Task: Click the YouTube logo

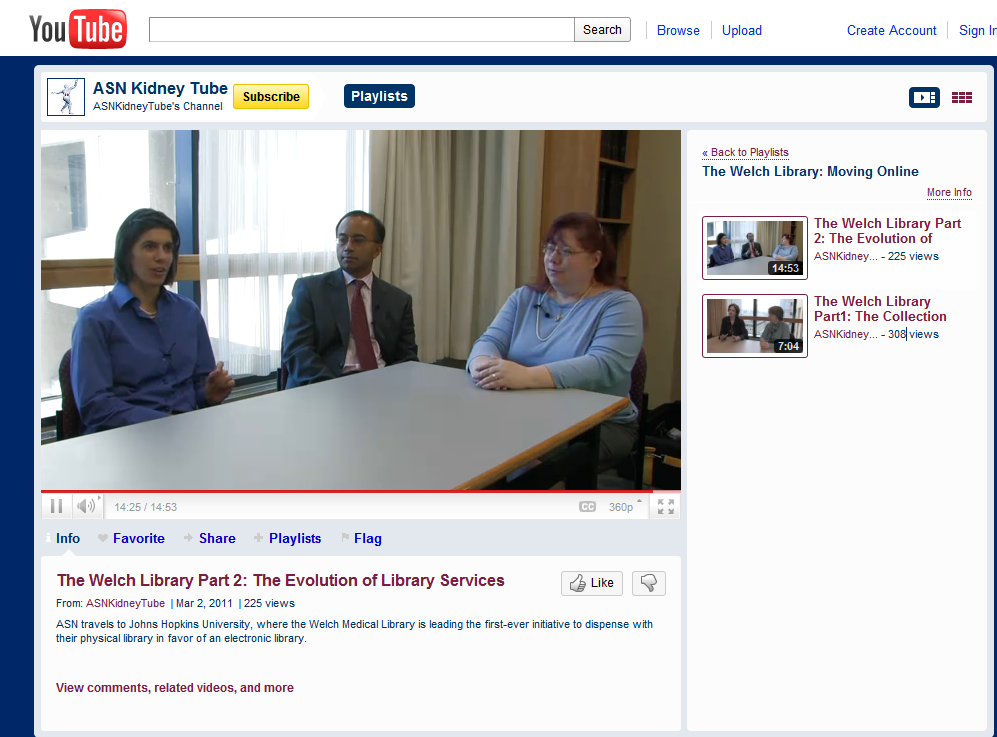Action: coord(78,29)
